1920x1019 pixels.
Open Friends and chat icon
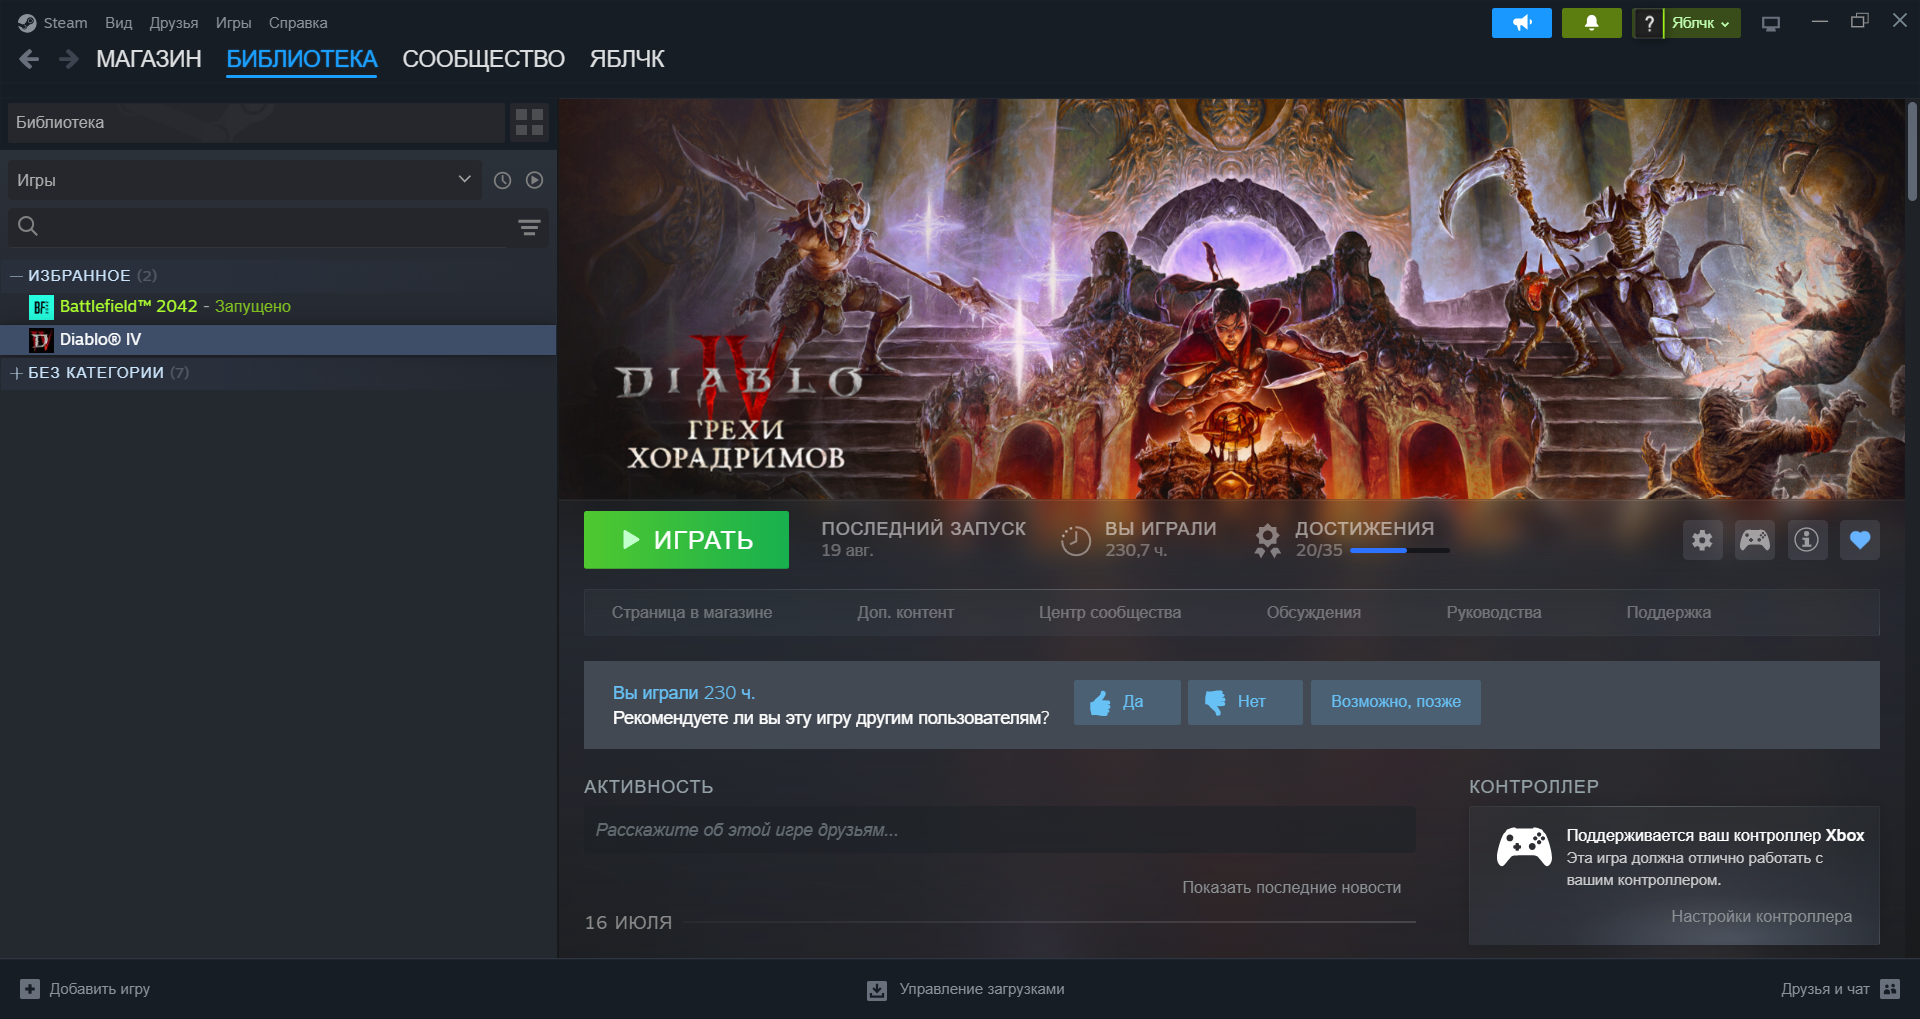click(x=1890, y=989)
